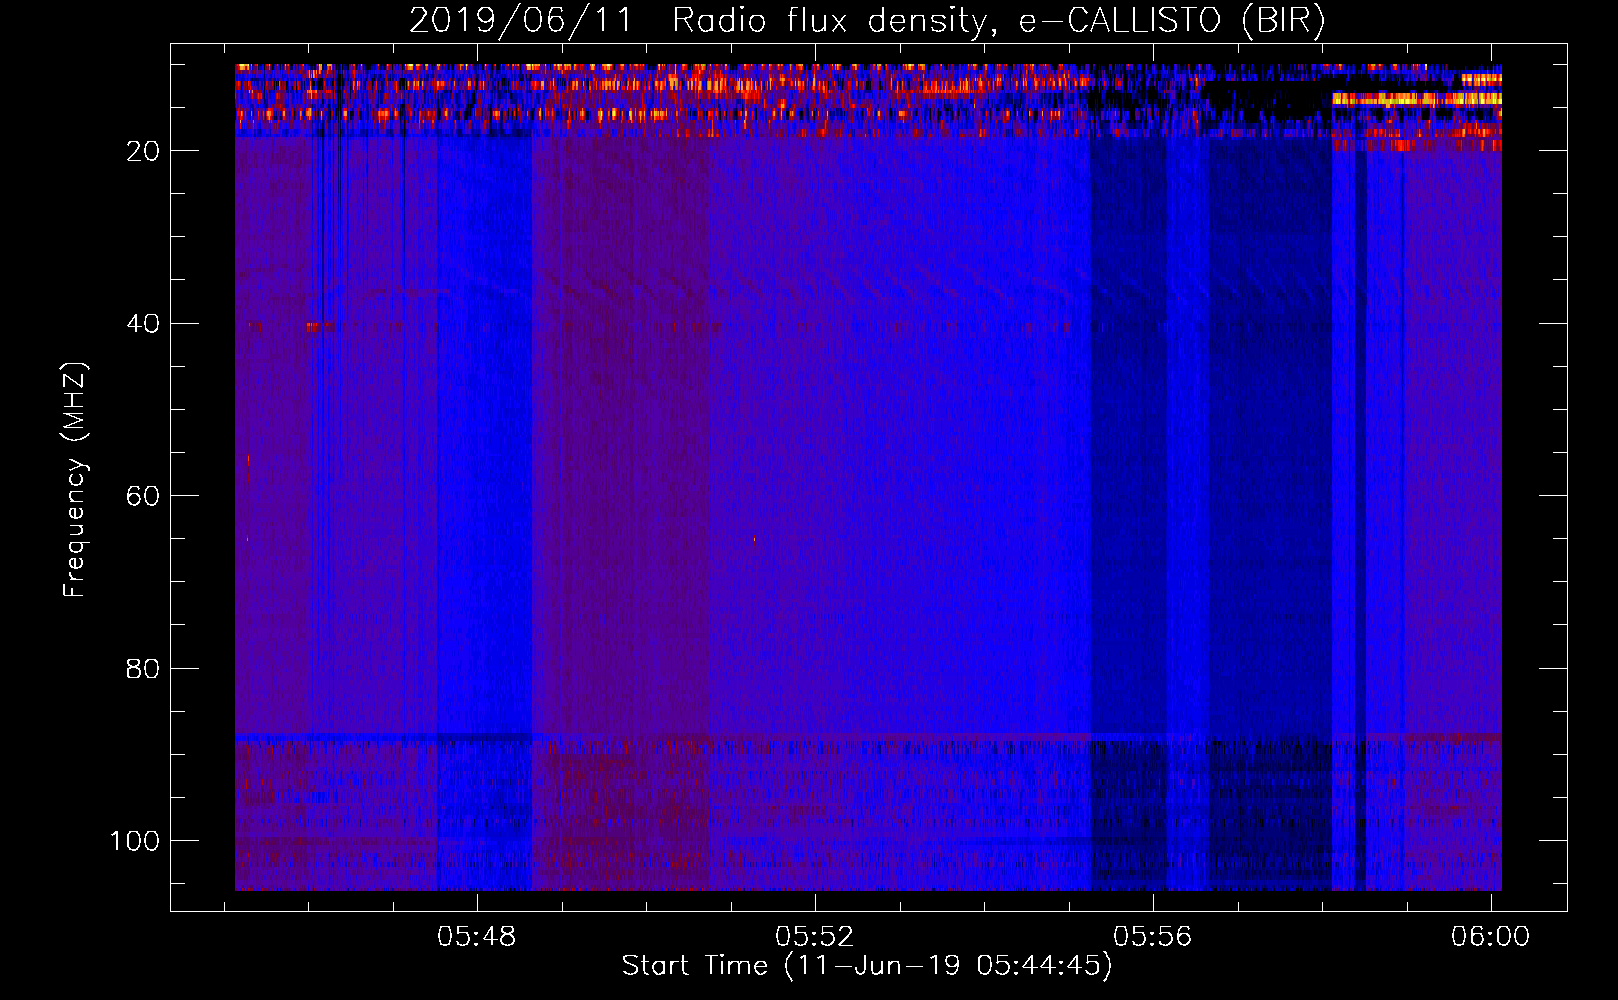Click the 40 MHz frequency tick label

tap(143, 324)
